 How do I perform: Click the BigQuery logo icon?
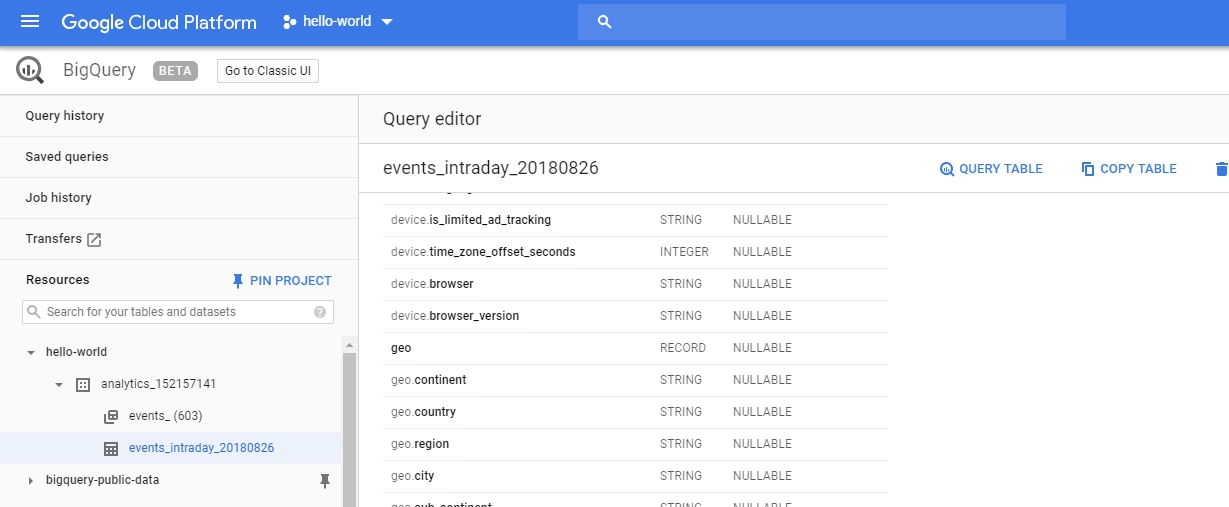[x=30, y=70]
